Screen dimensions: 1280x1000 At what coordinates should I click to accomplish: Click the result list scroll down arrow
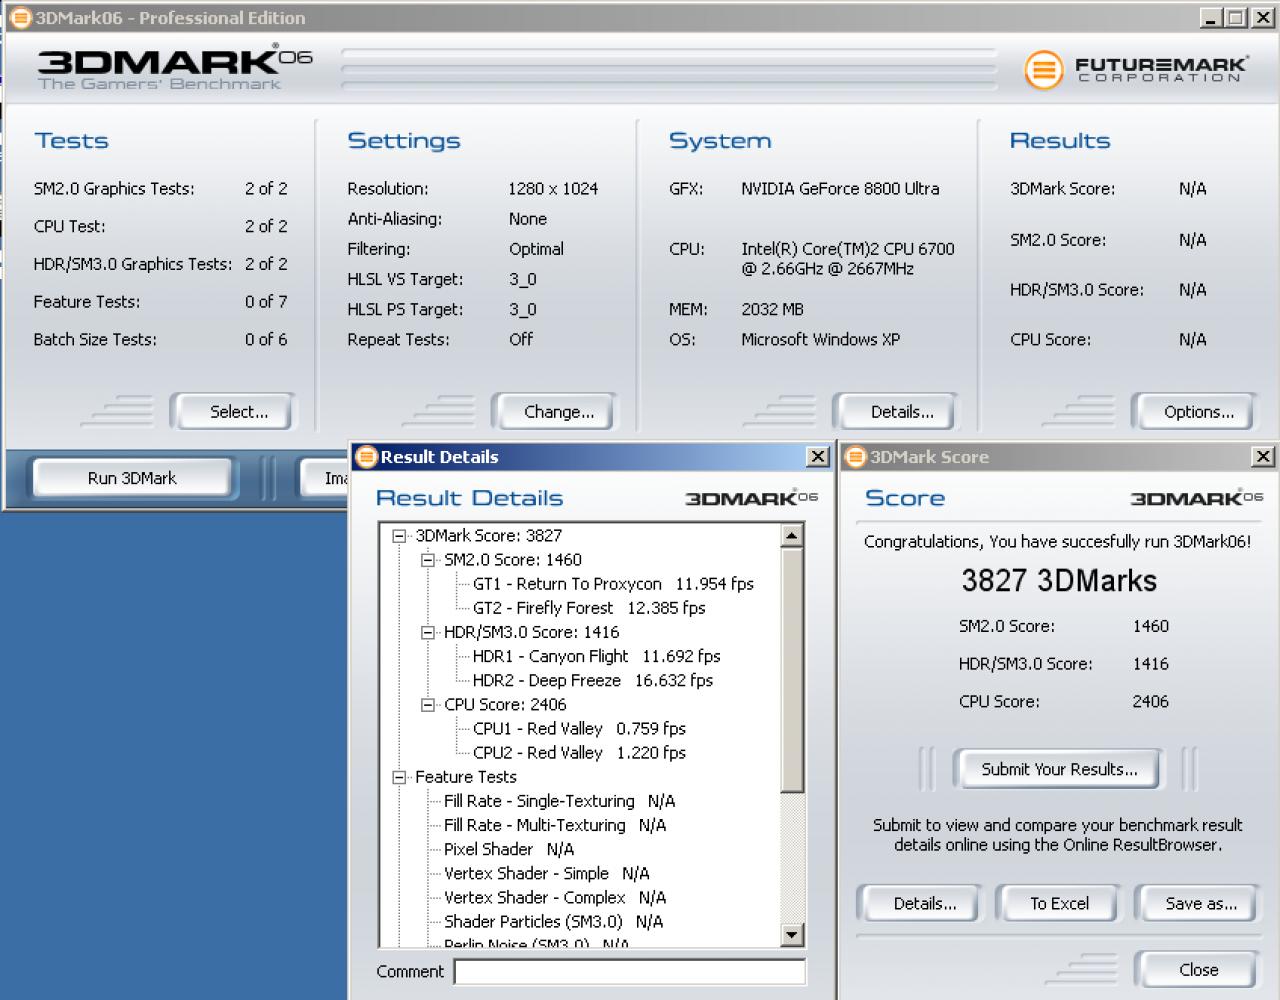click(x=791, y=935)
